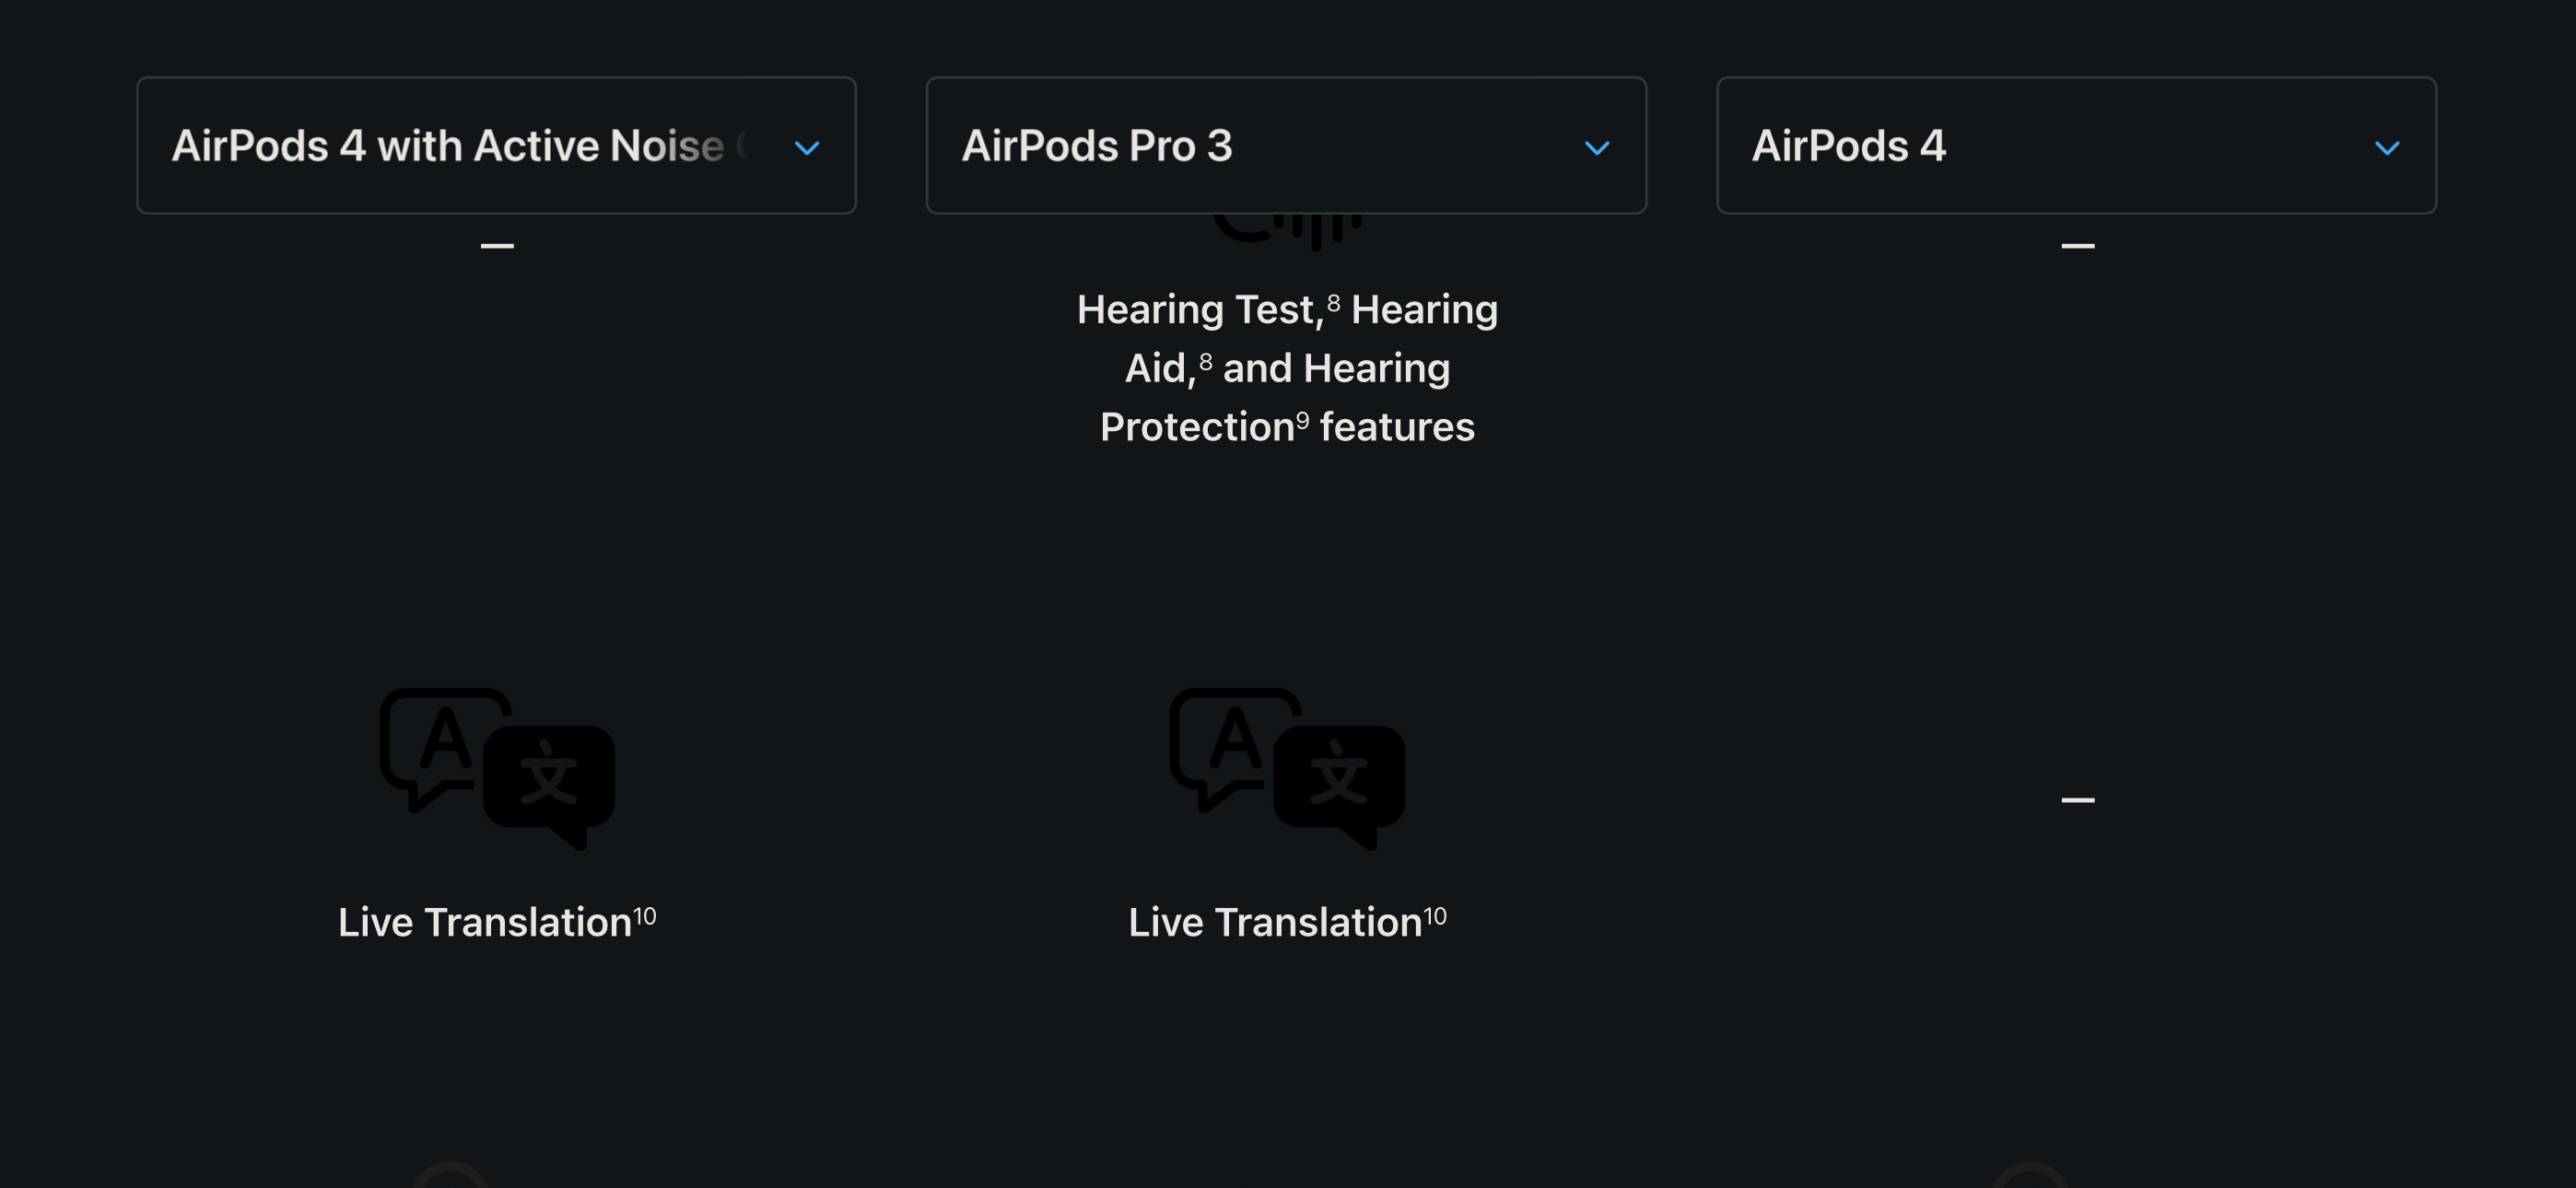The width and height of the screenshot is (2576, 1188).
Task: Click the dash in AirPods 4 Live Translation row
Action: point(2078,800)
